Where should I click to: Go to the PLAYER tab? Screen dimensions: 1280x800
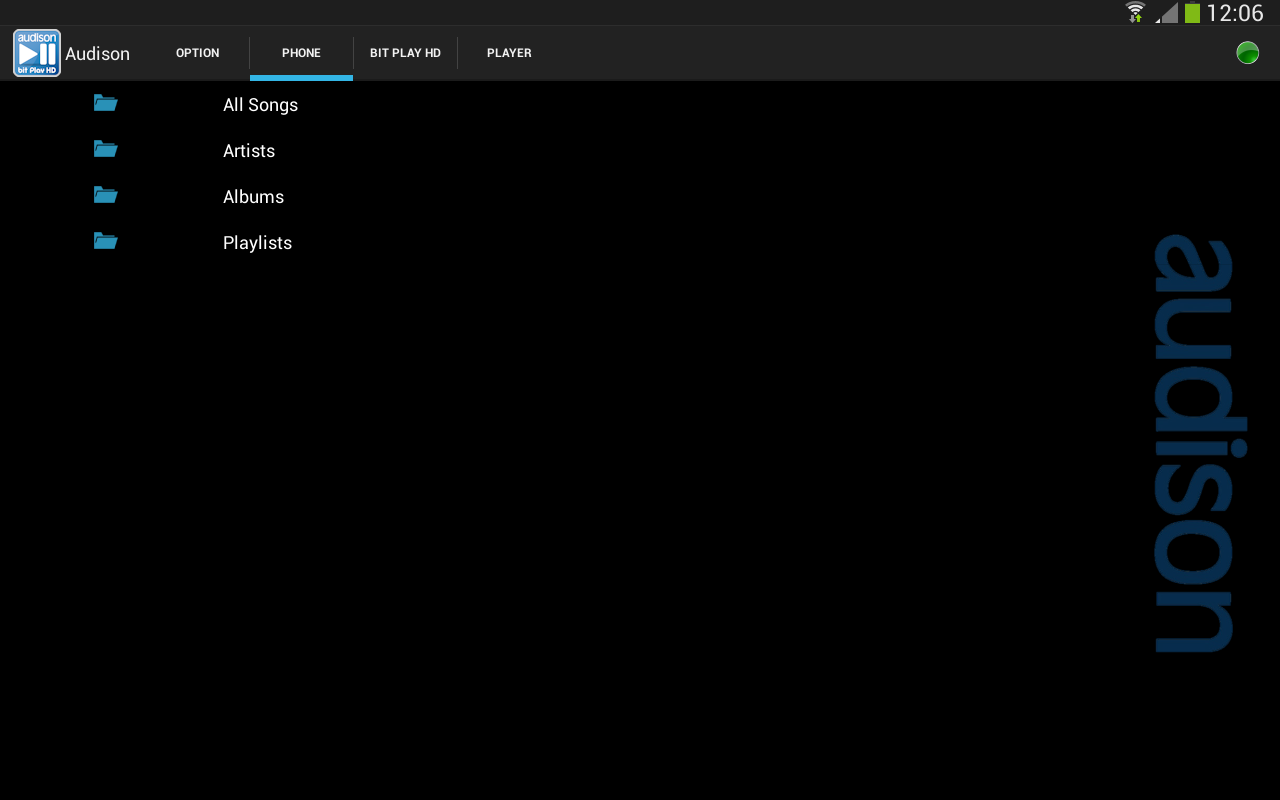click(509, 53)
